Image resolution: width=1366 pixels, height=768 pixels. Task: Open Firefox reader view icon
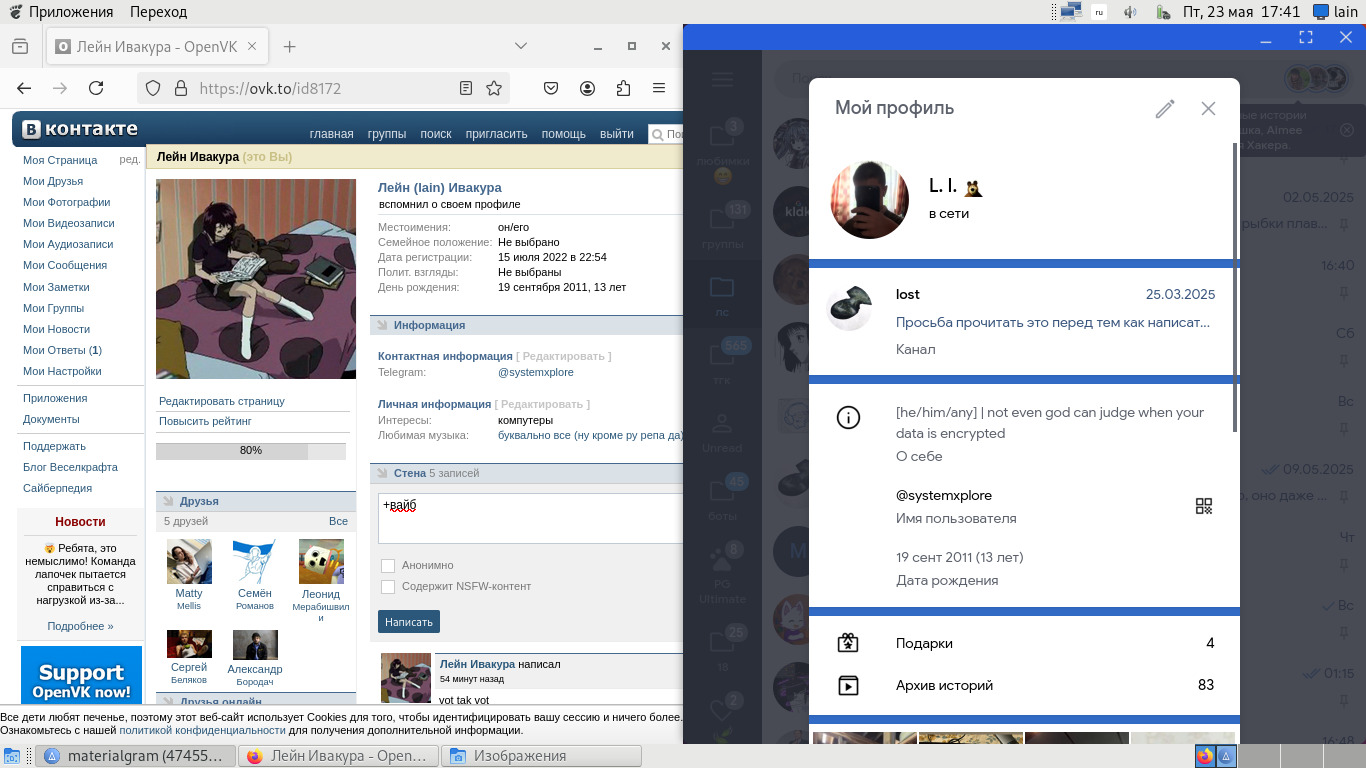(466, 88)
